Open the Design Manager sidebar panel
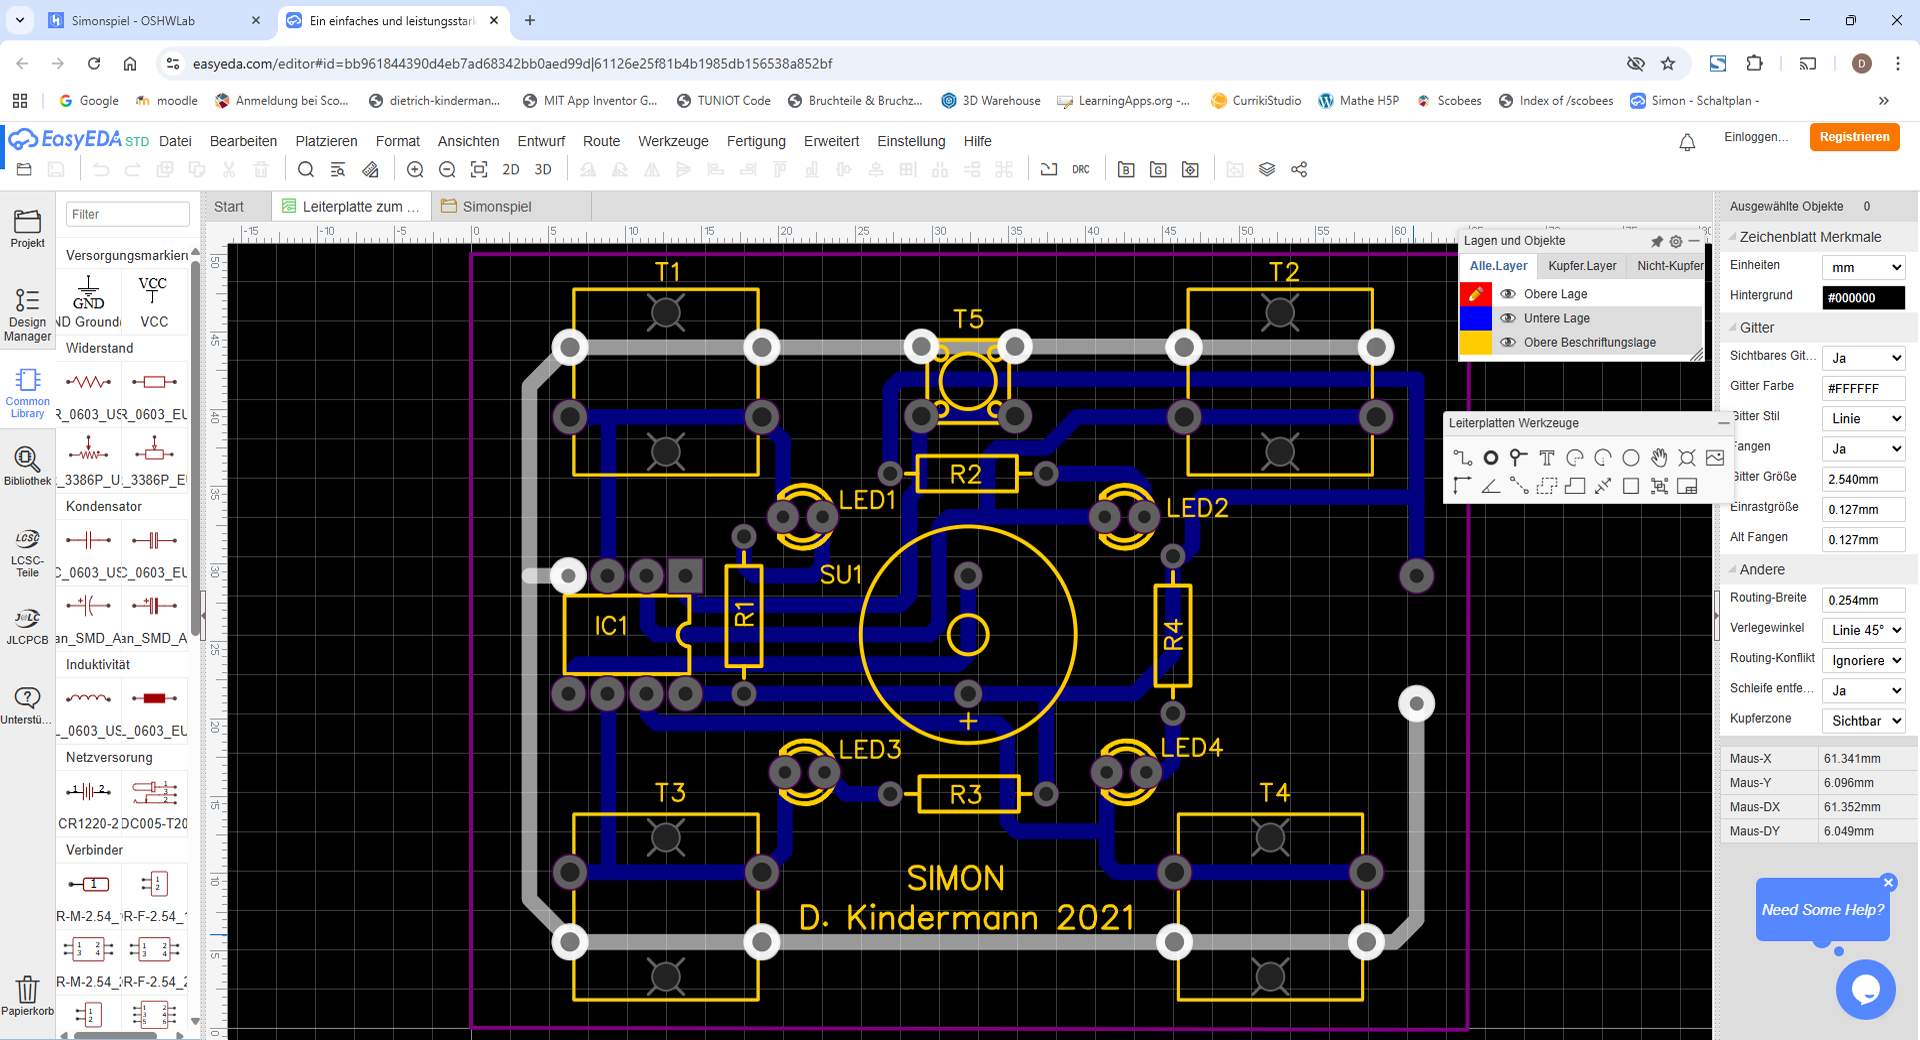This screenshot has height=1040, width=1920. pyautogui.click(x=27, y=314)
